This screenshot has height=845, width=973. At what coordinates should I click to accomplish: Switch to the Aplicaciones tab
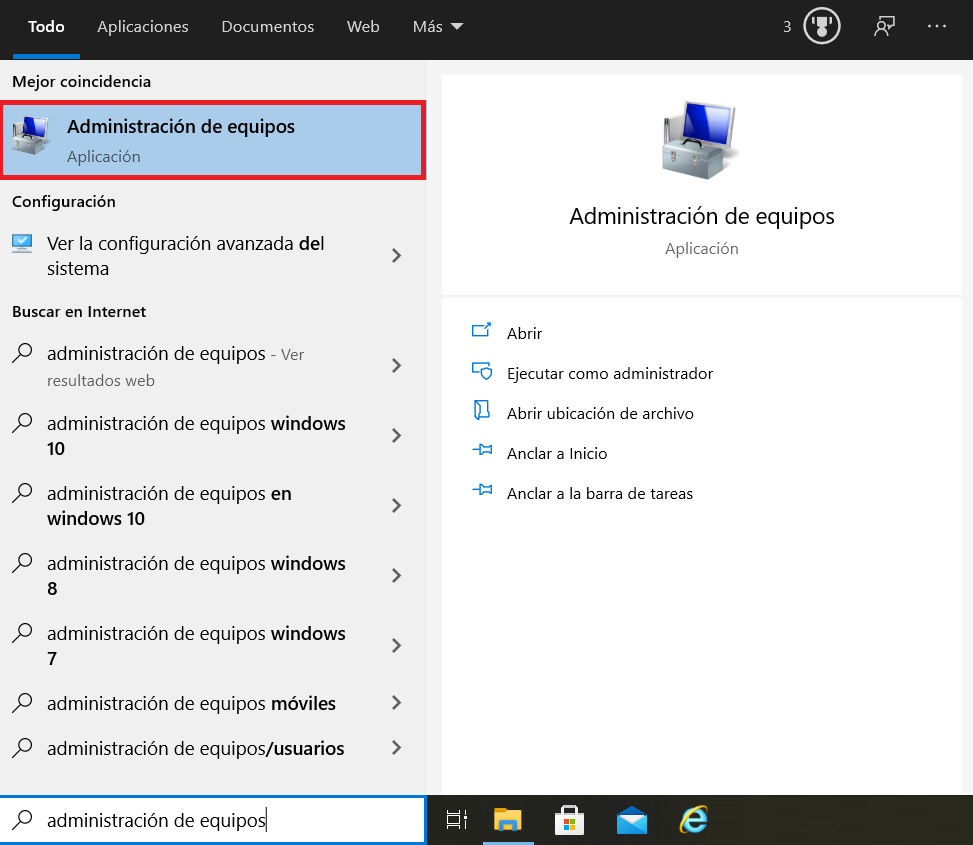(x=142, y=27)
